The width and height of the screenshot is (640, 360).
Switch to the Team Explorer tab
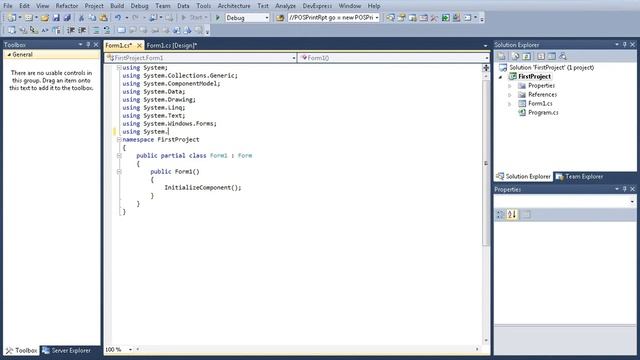(x=580, y=177)
